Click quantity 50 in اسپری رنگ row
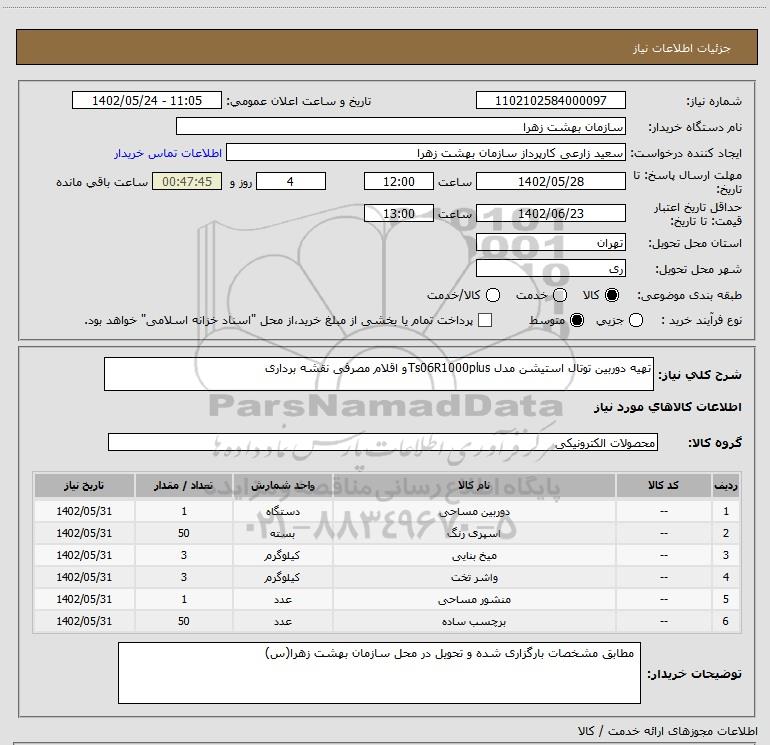The height and width of the screenshot is (745, 770). click(x=184, y=533)
